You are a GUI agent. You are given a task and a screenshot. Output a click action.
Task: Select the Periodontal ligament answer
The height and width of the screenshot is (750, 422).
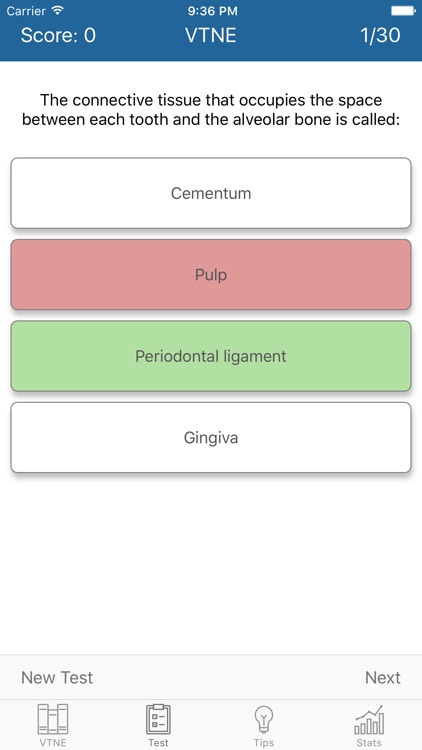coord(211,356)
